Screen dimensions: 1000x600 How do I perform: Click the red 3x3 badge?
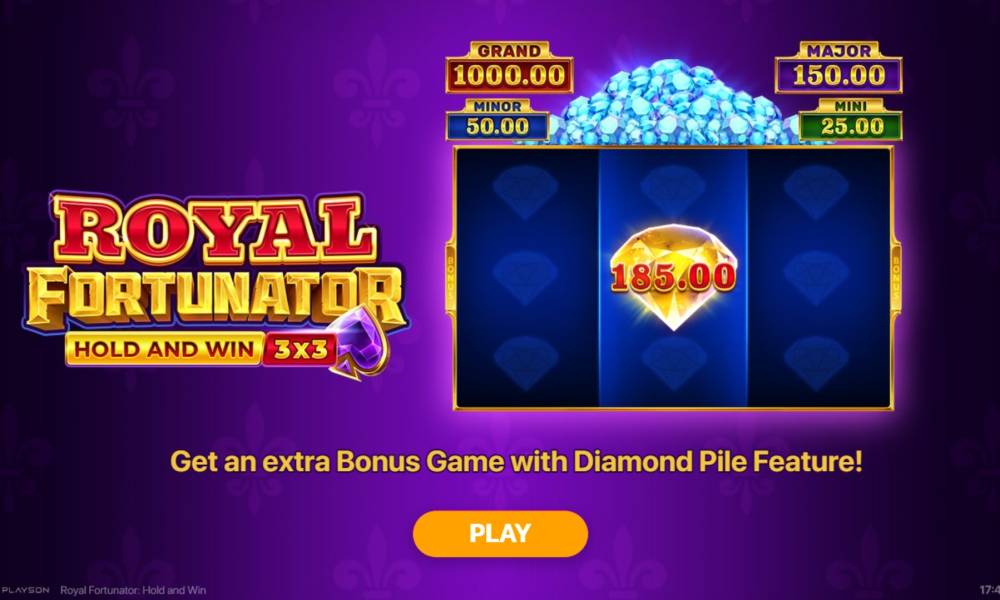click(x=299, y=350)
